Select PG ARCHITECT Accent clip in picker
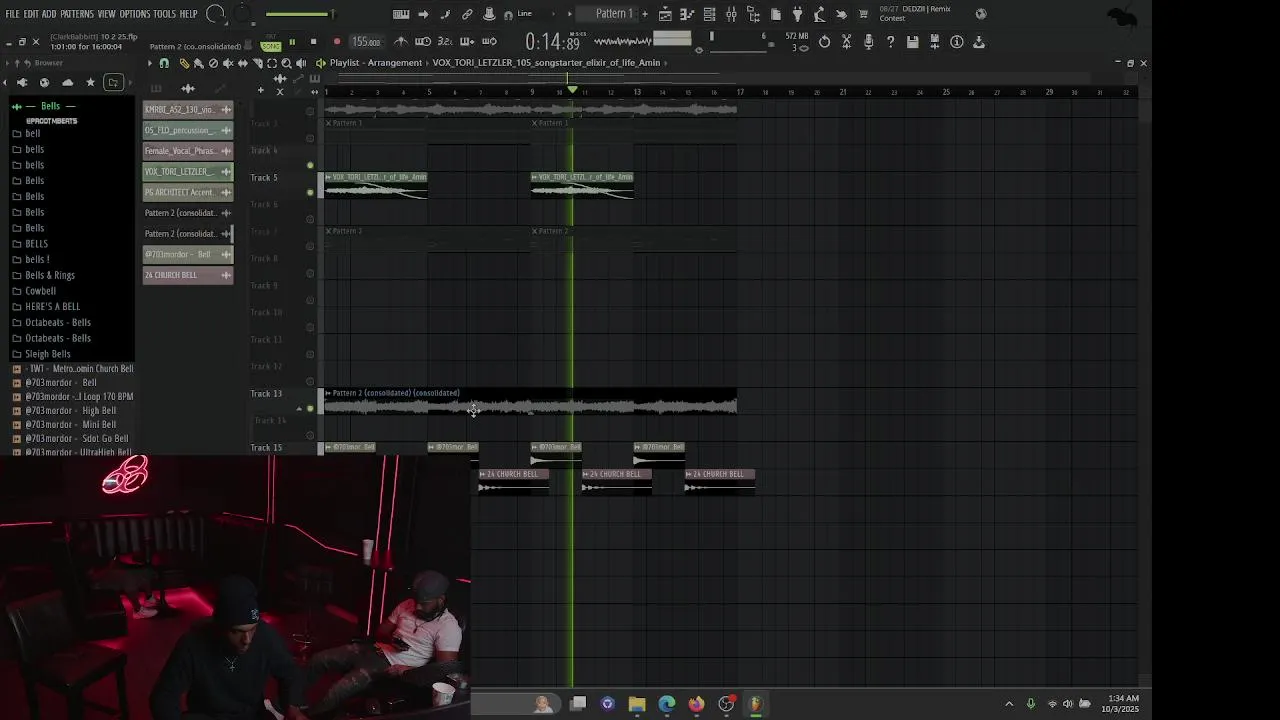 coord(188,192)
